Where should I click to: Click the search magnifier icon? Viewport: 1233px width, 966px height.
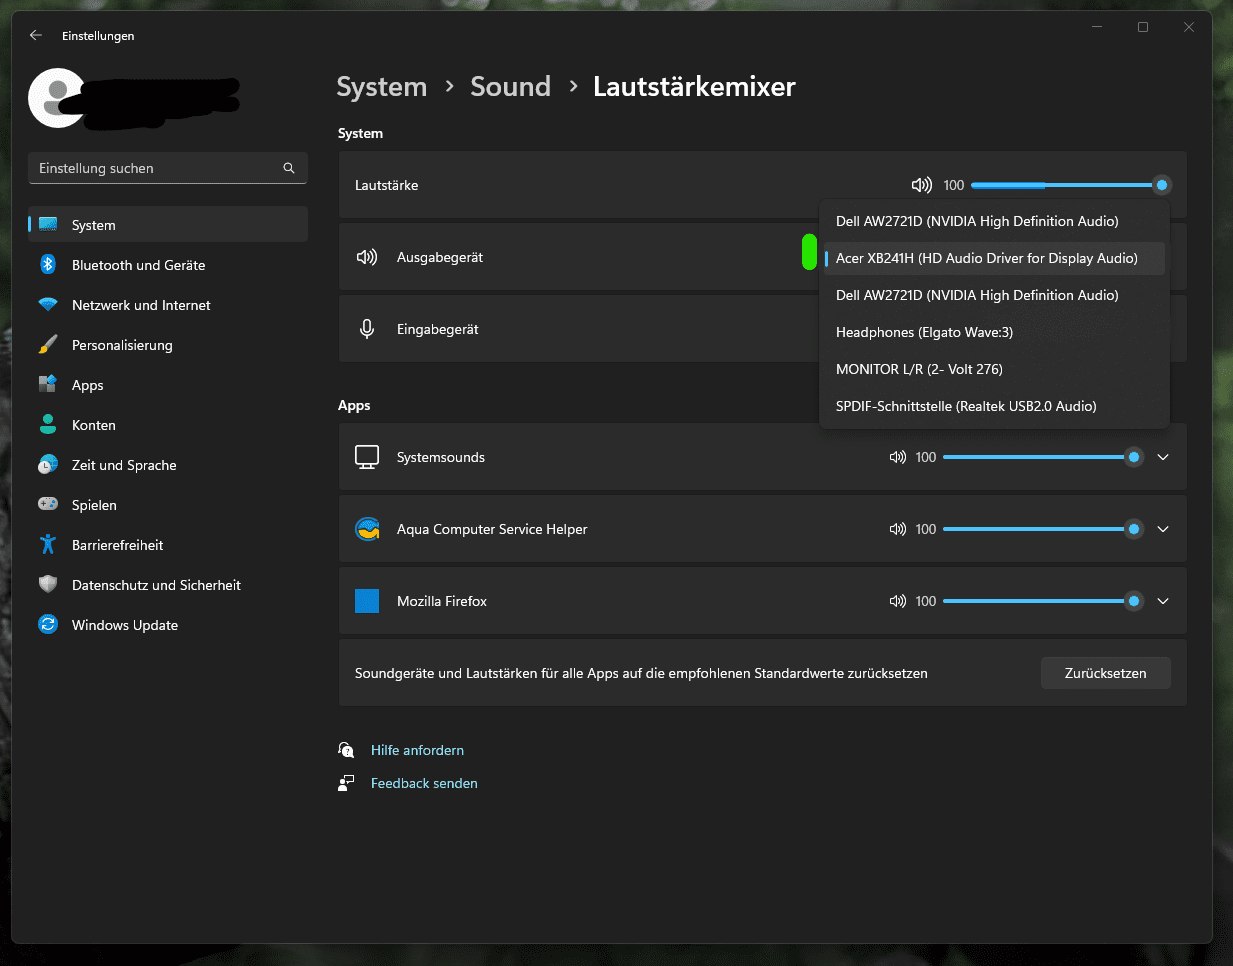tap(289, 168)
